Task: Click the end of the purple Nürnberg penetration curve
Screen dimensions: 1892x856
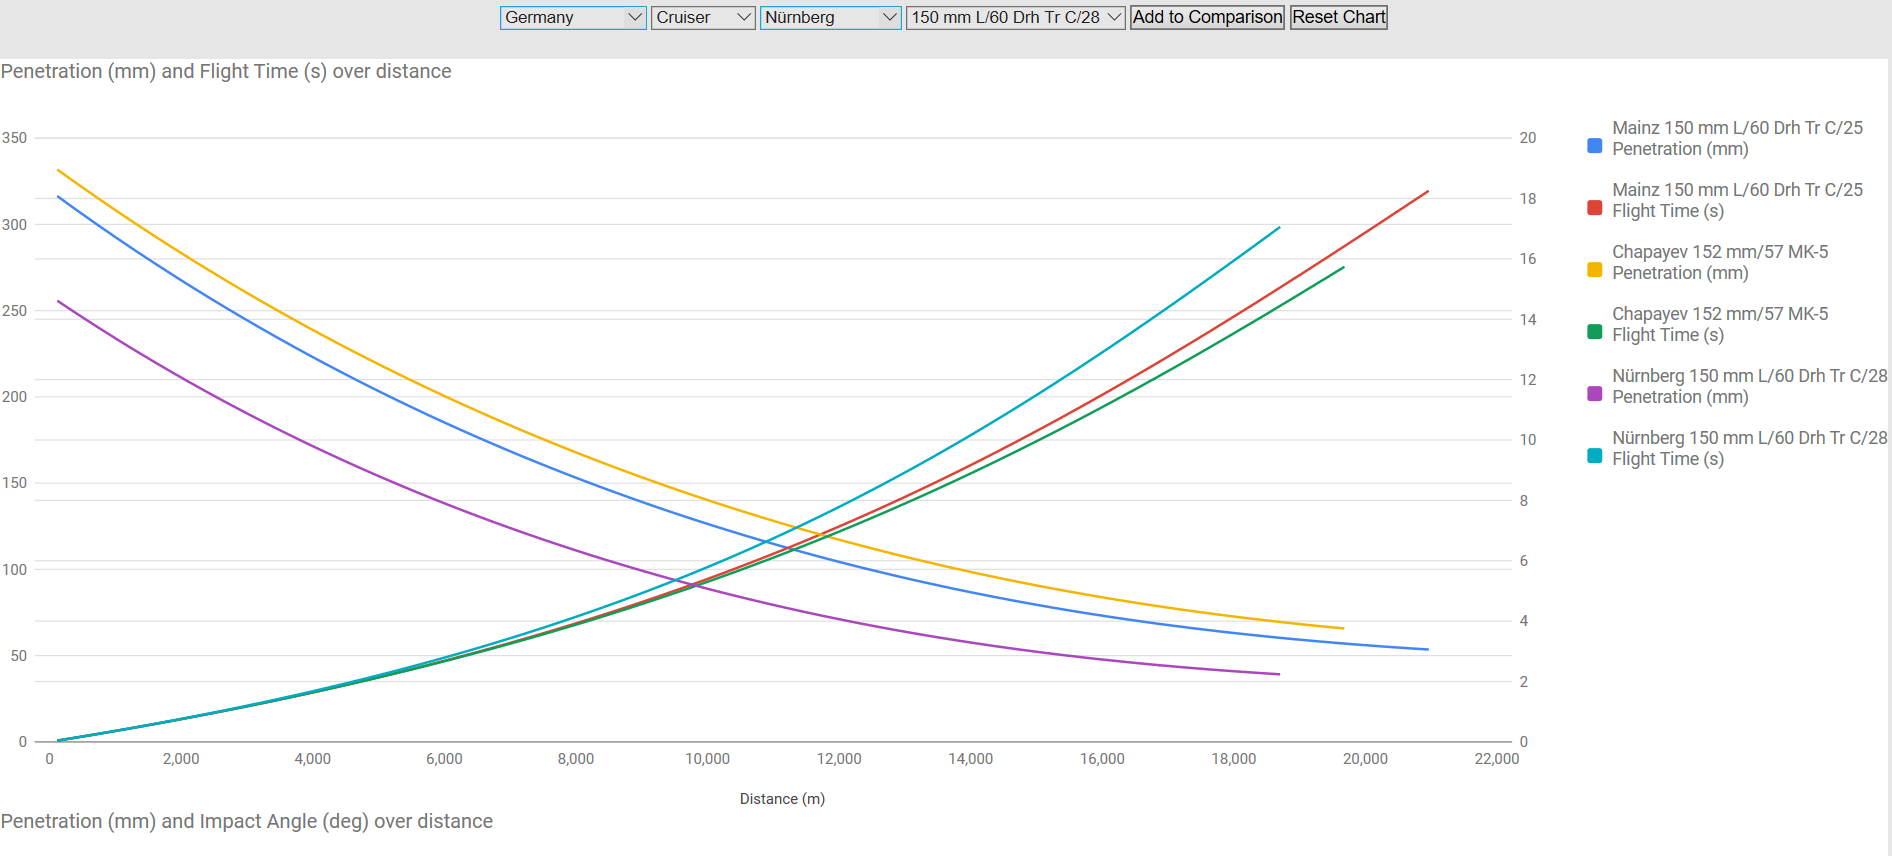Action: pos(1279,674)
